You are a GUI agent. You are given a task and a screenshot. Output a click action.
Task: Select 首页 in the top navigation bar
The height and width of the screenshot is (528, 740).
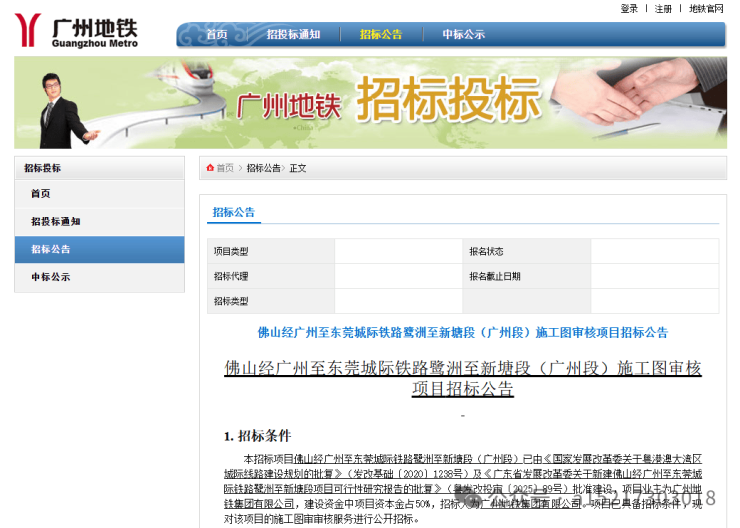pos(217,35)
